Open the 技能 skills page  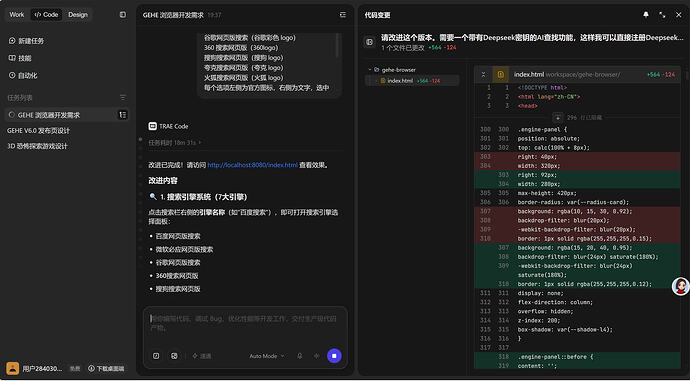click(x=20, y=58)
